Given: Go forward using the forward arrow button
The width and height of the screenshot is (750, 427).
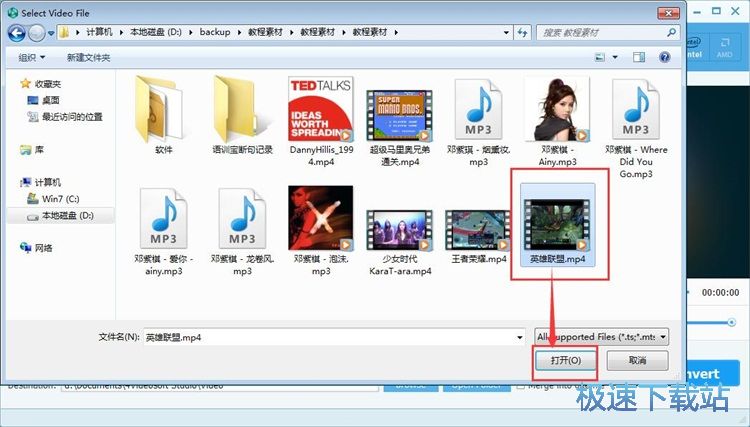Looking at the screenshot, I should tap(36, 33).
